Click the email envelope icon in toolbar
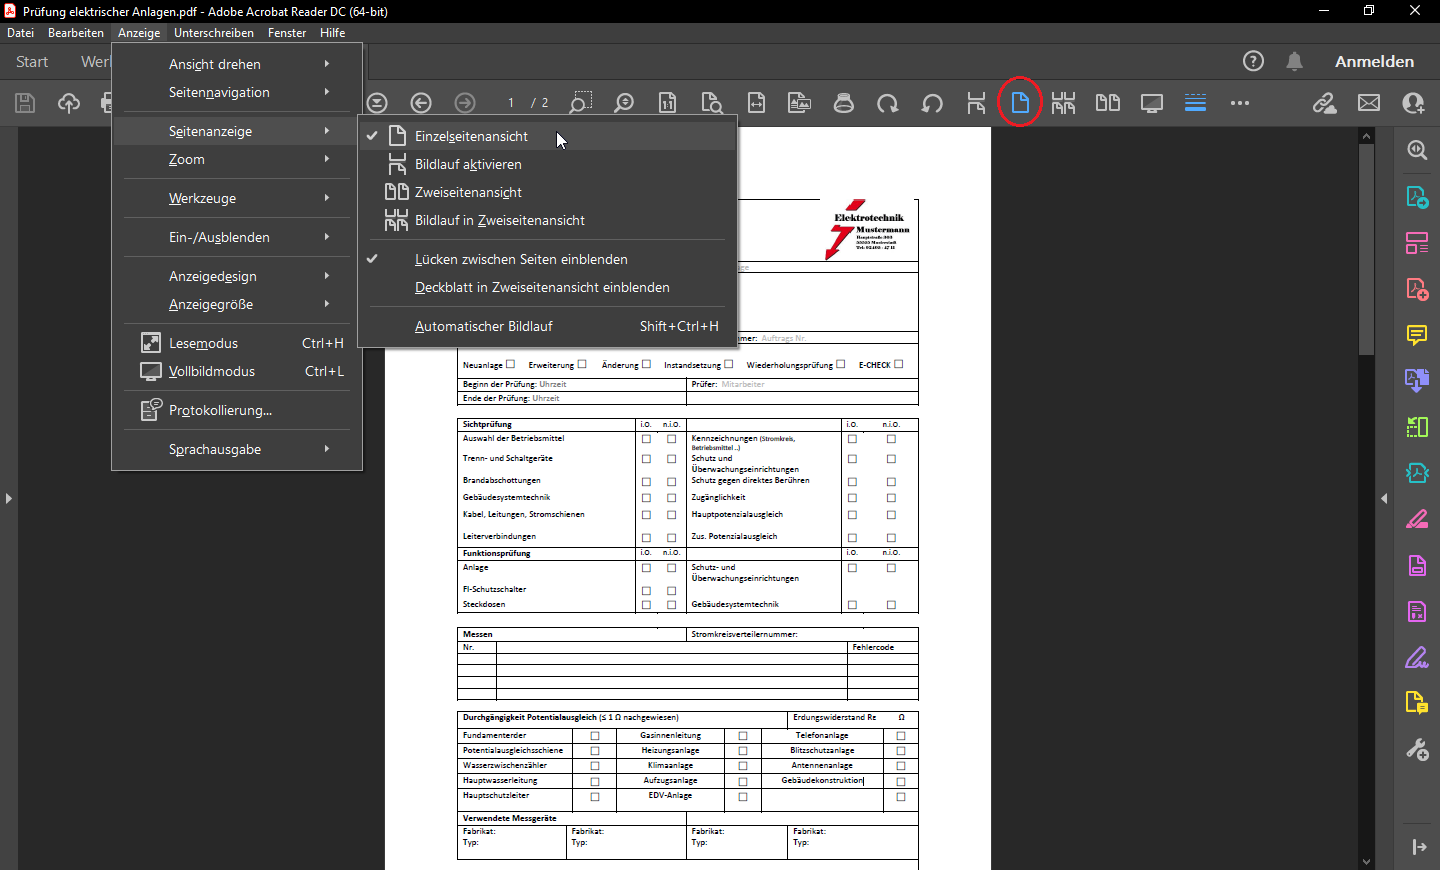The height and width of the screenshot is (870, 1440). pos(1369,103)
